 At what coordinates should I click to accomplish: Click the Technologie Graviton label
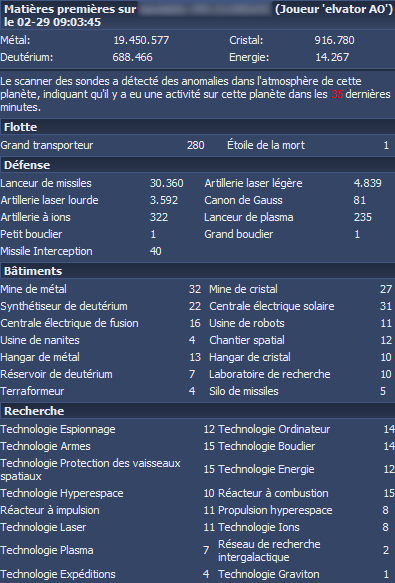(269, 574)
